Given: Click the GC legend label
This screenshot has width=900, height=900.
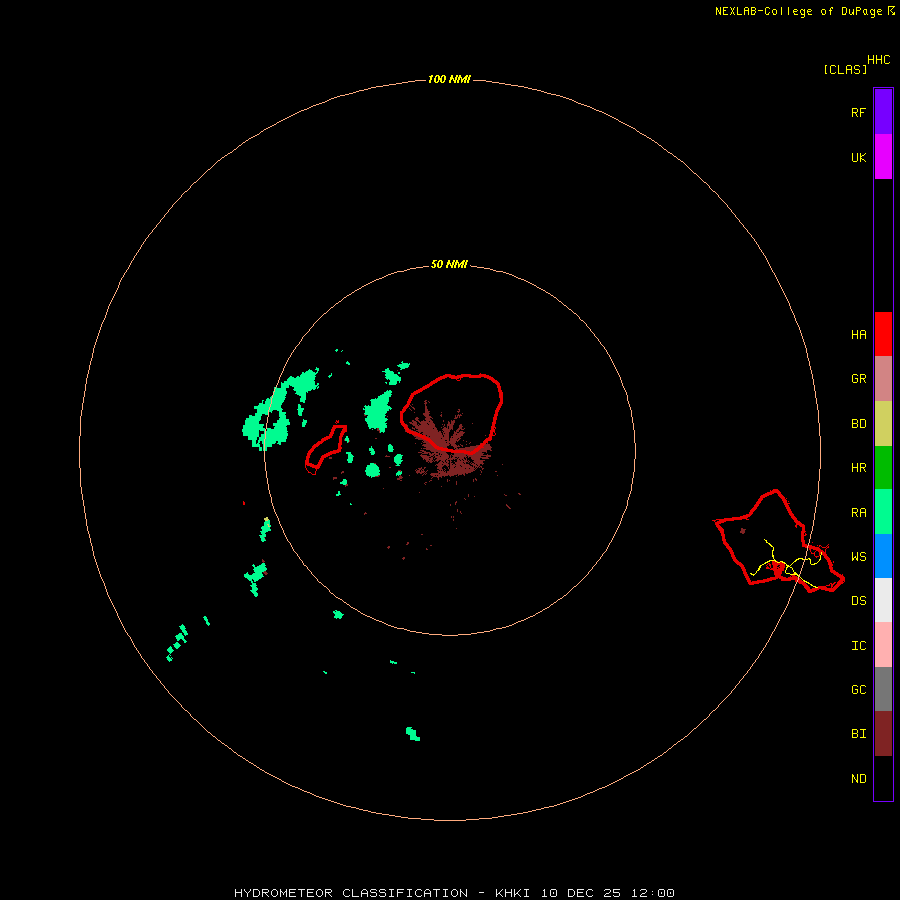Looking at the screenshot, I should (x=858, y=690).
